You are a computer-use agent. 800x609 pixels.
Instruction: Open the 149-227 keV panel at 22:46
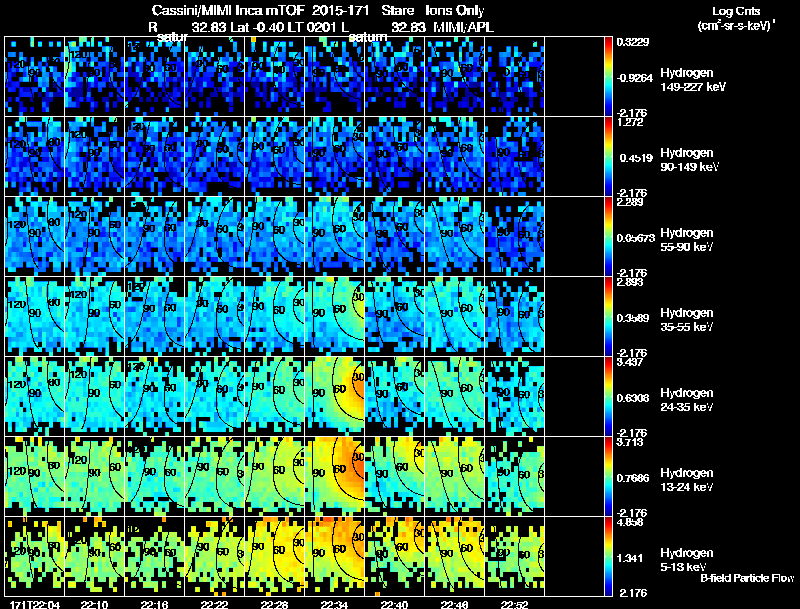pyautogui.click(x=455, y=77)
